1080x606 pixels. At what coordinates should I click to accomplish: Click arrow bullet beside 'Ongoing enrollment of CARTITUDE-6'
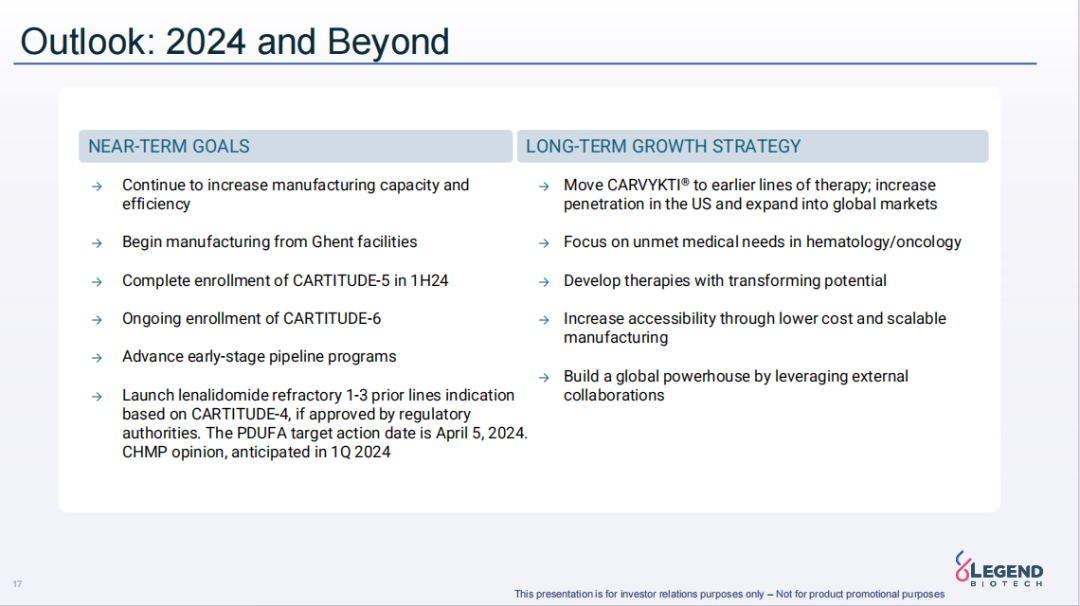pyautogui.click(x=97, y=320)
